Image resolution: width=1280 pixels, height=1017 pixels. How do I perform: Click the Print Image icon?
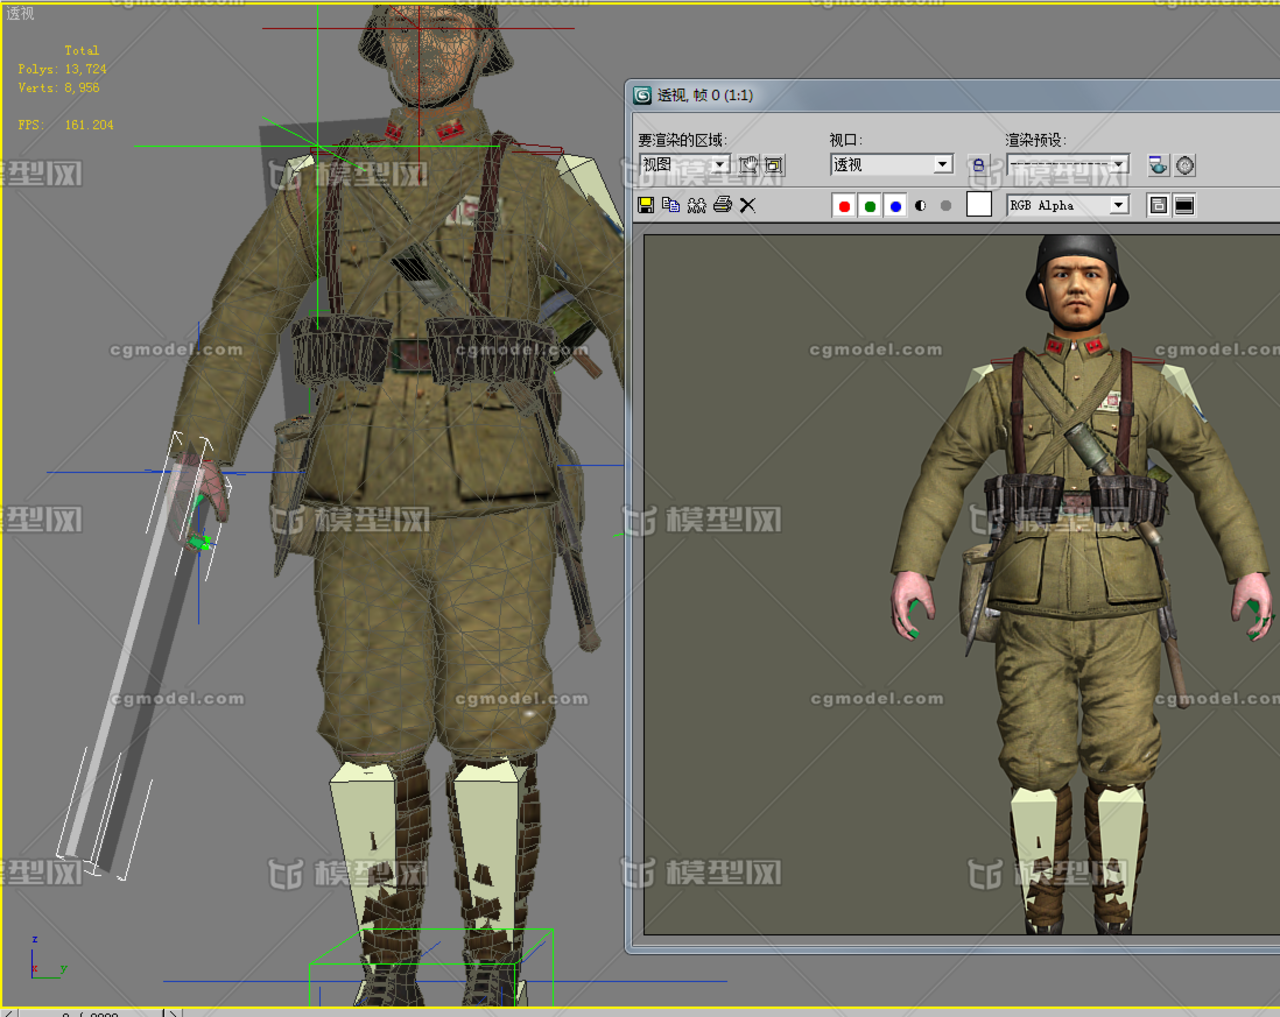[x=722, y=205]
